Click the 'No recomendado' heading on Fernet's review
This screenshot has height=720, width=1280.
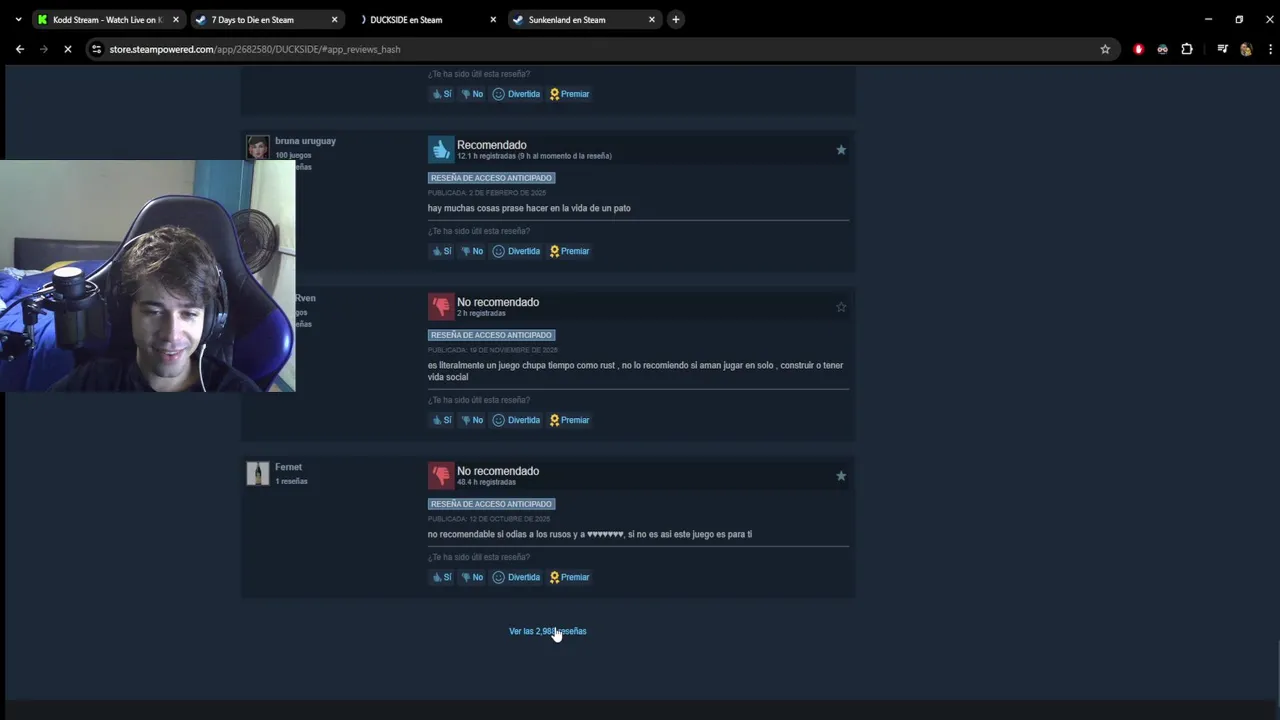498,471
